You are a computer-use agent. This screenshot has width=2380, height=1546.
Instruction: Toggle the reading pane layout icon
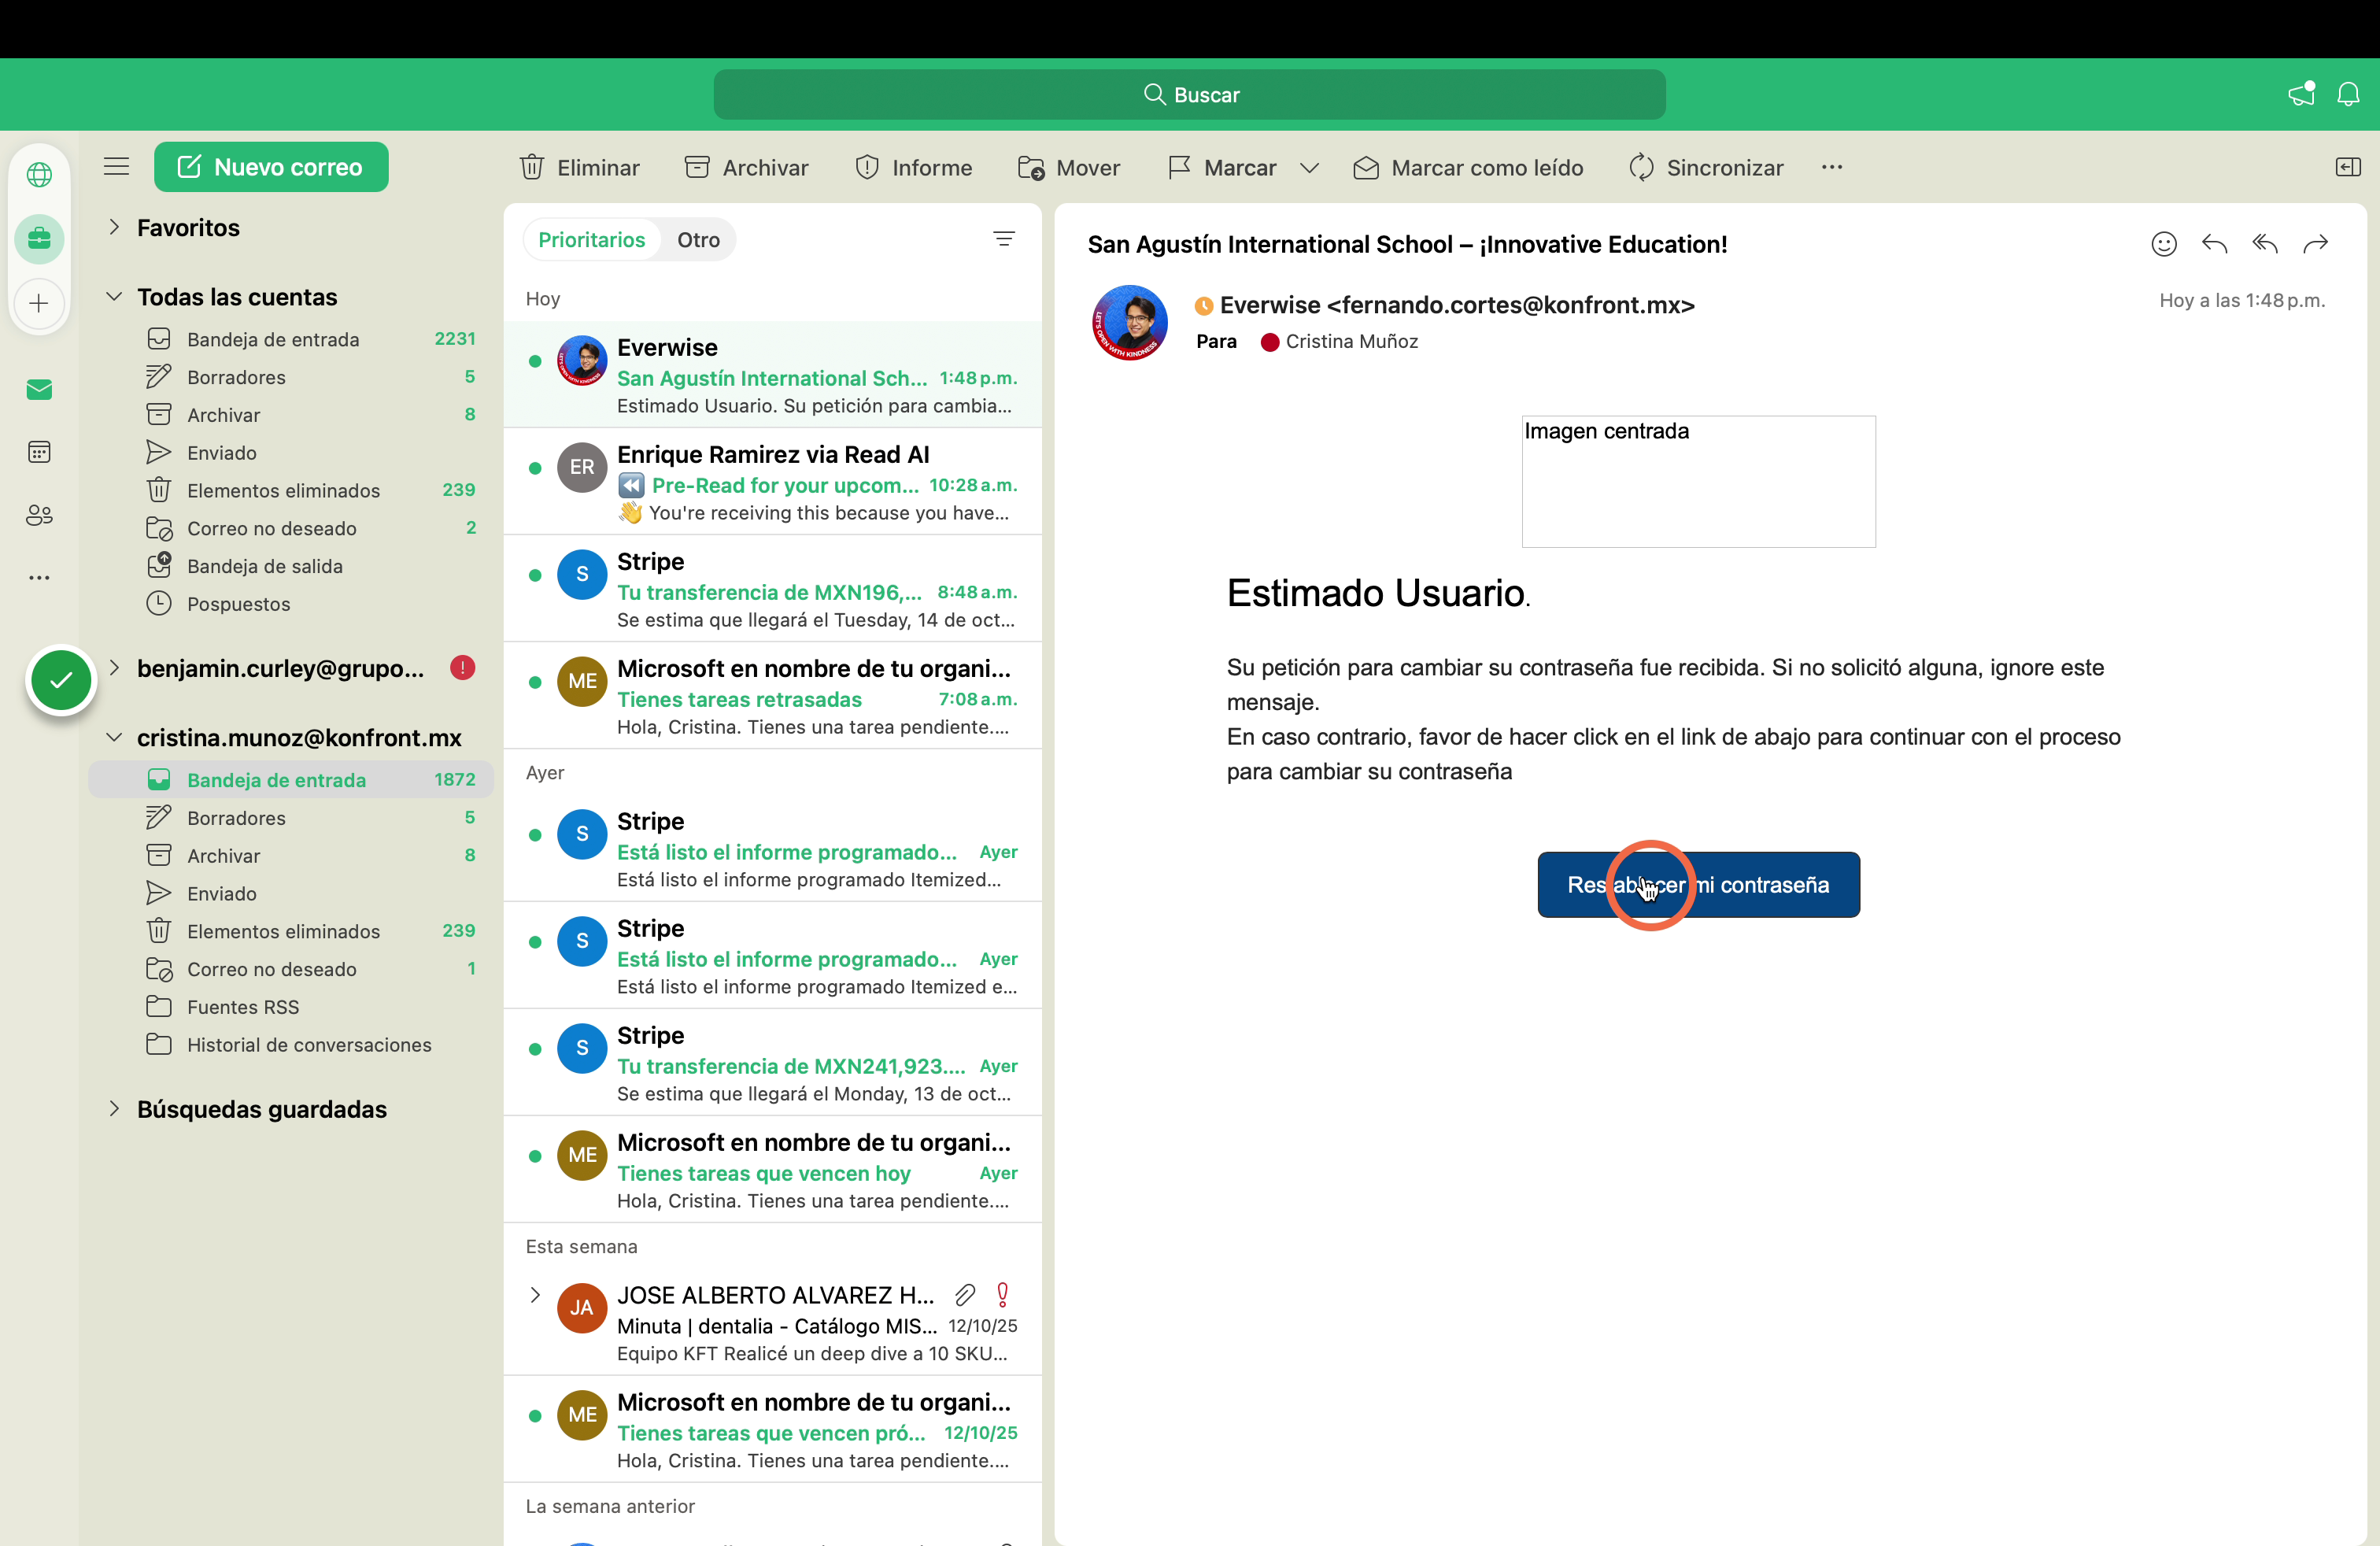click(x=2347, y=167)
